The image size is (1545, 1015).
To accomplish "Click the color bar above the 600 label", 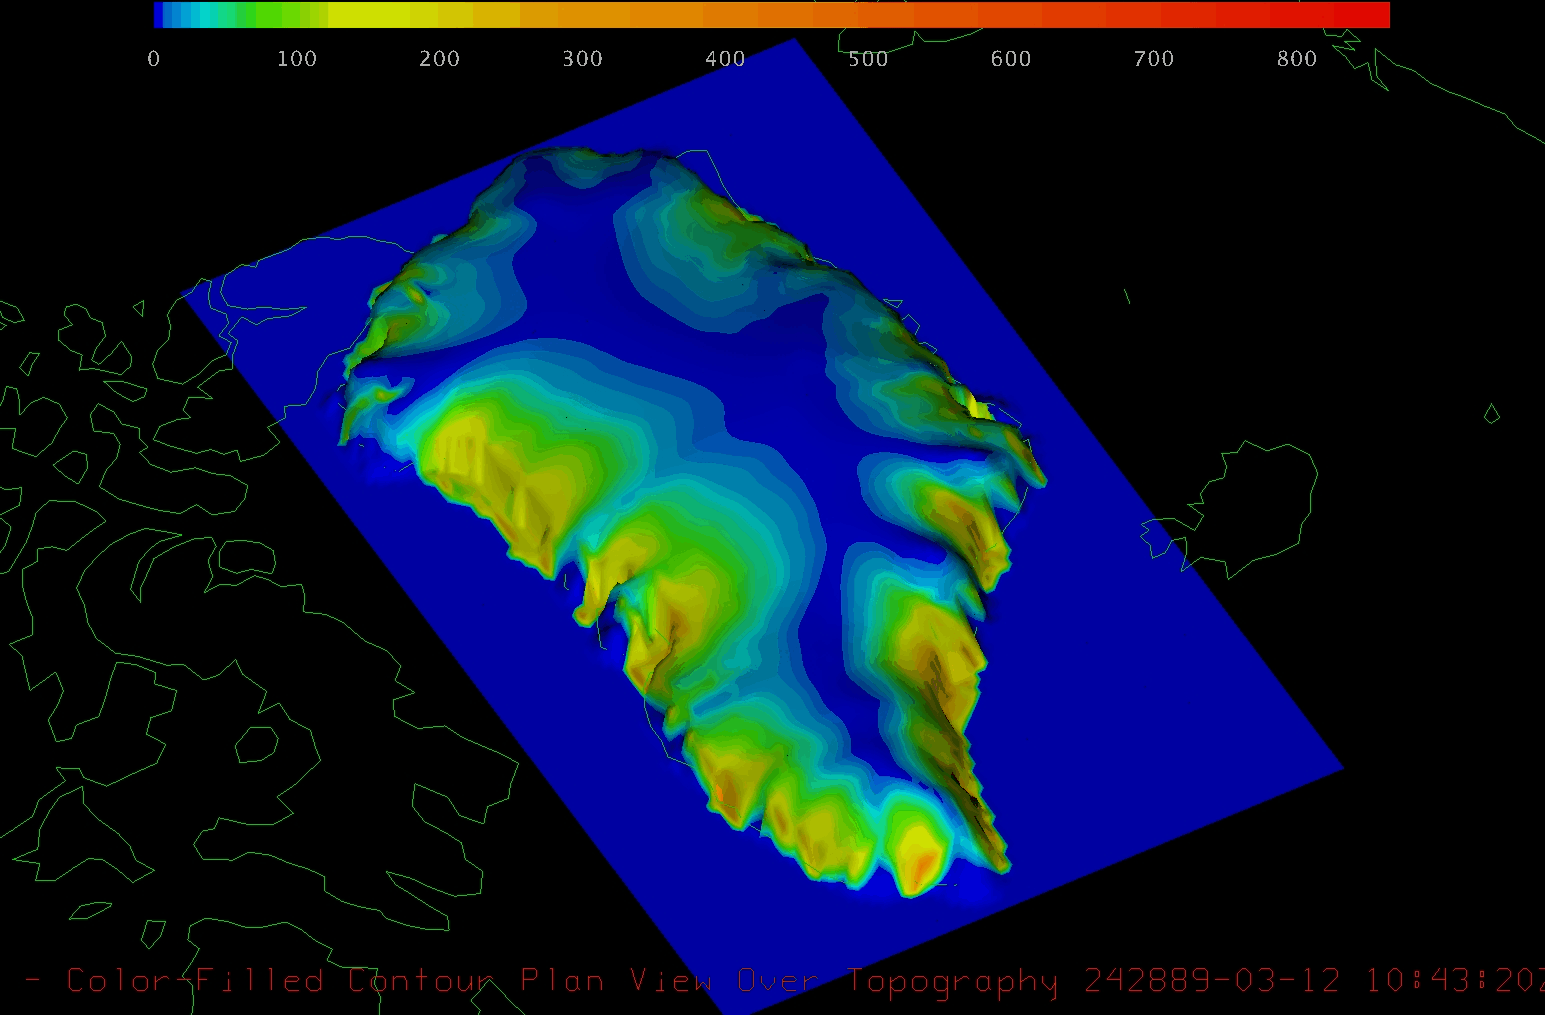I will pyautogui.click(x=1010, y=15).
